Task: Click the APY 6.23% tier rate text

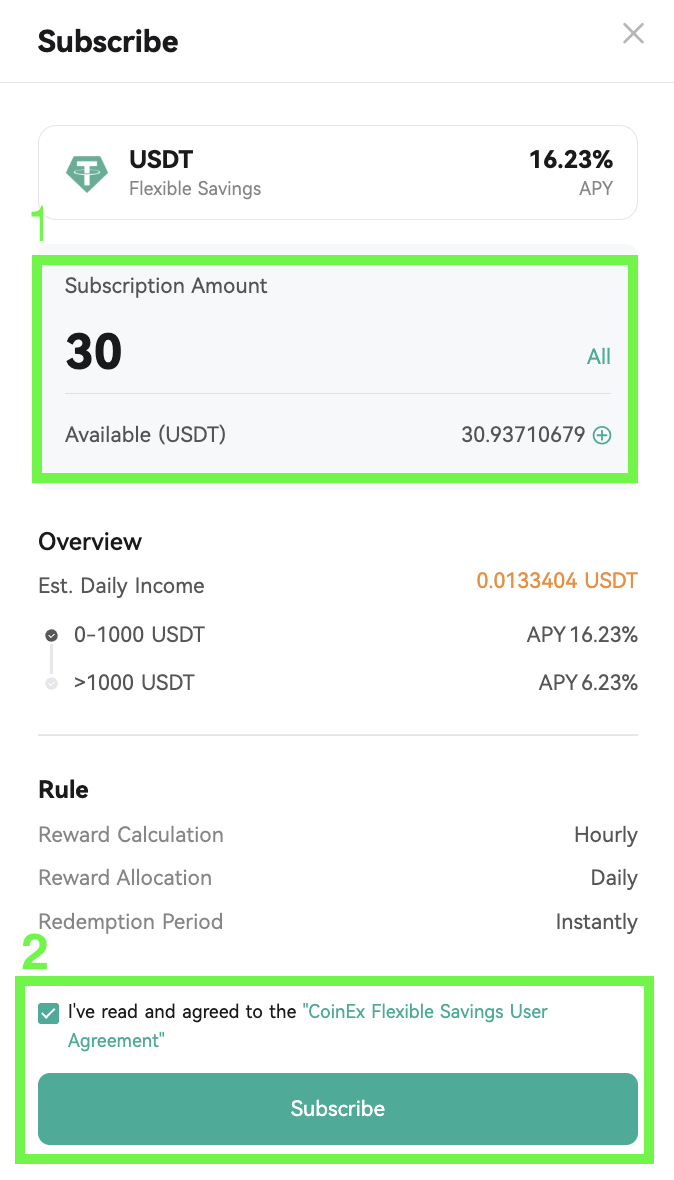Action: (588, 683)
